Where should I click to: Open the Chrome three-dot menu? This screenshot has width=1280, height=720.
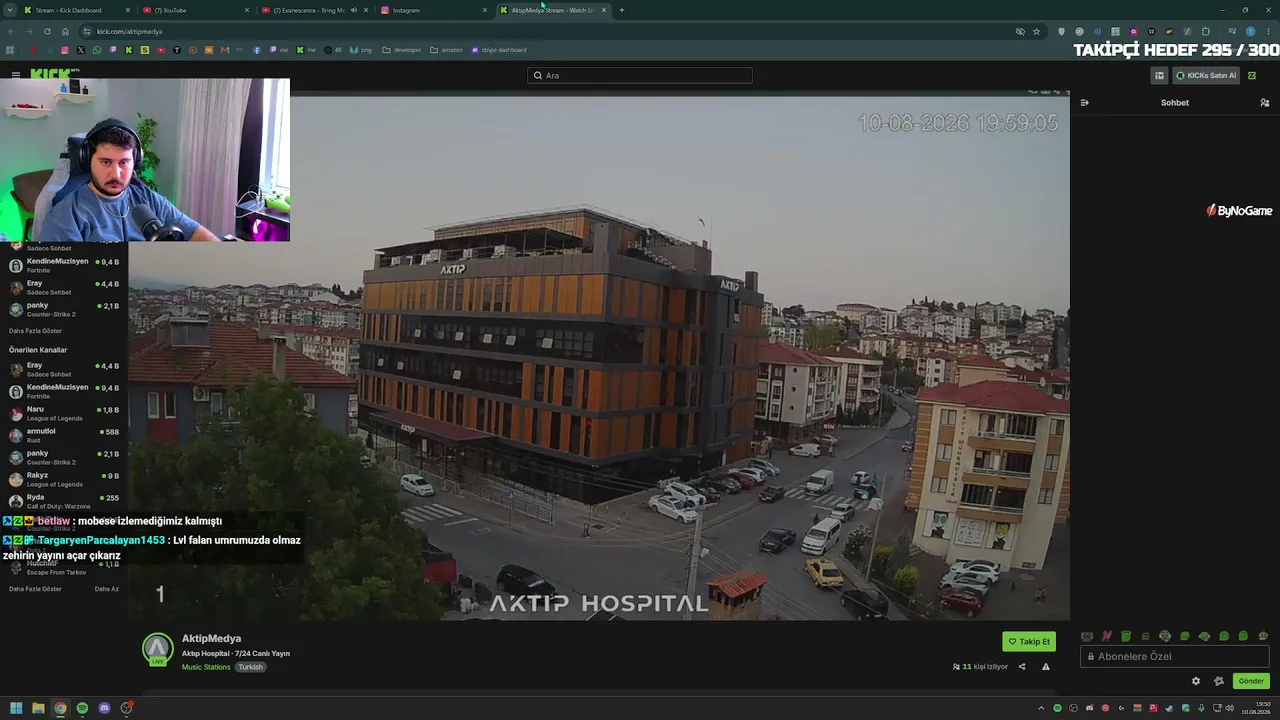(x=1268, y=31)
